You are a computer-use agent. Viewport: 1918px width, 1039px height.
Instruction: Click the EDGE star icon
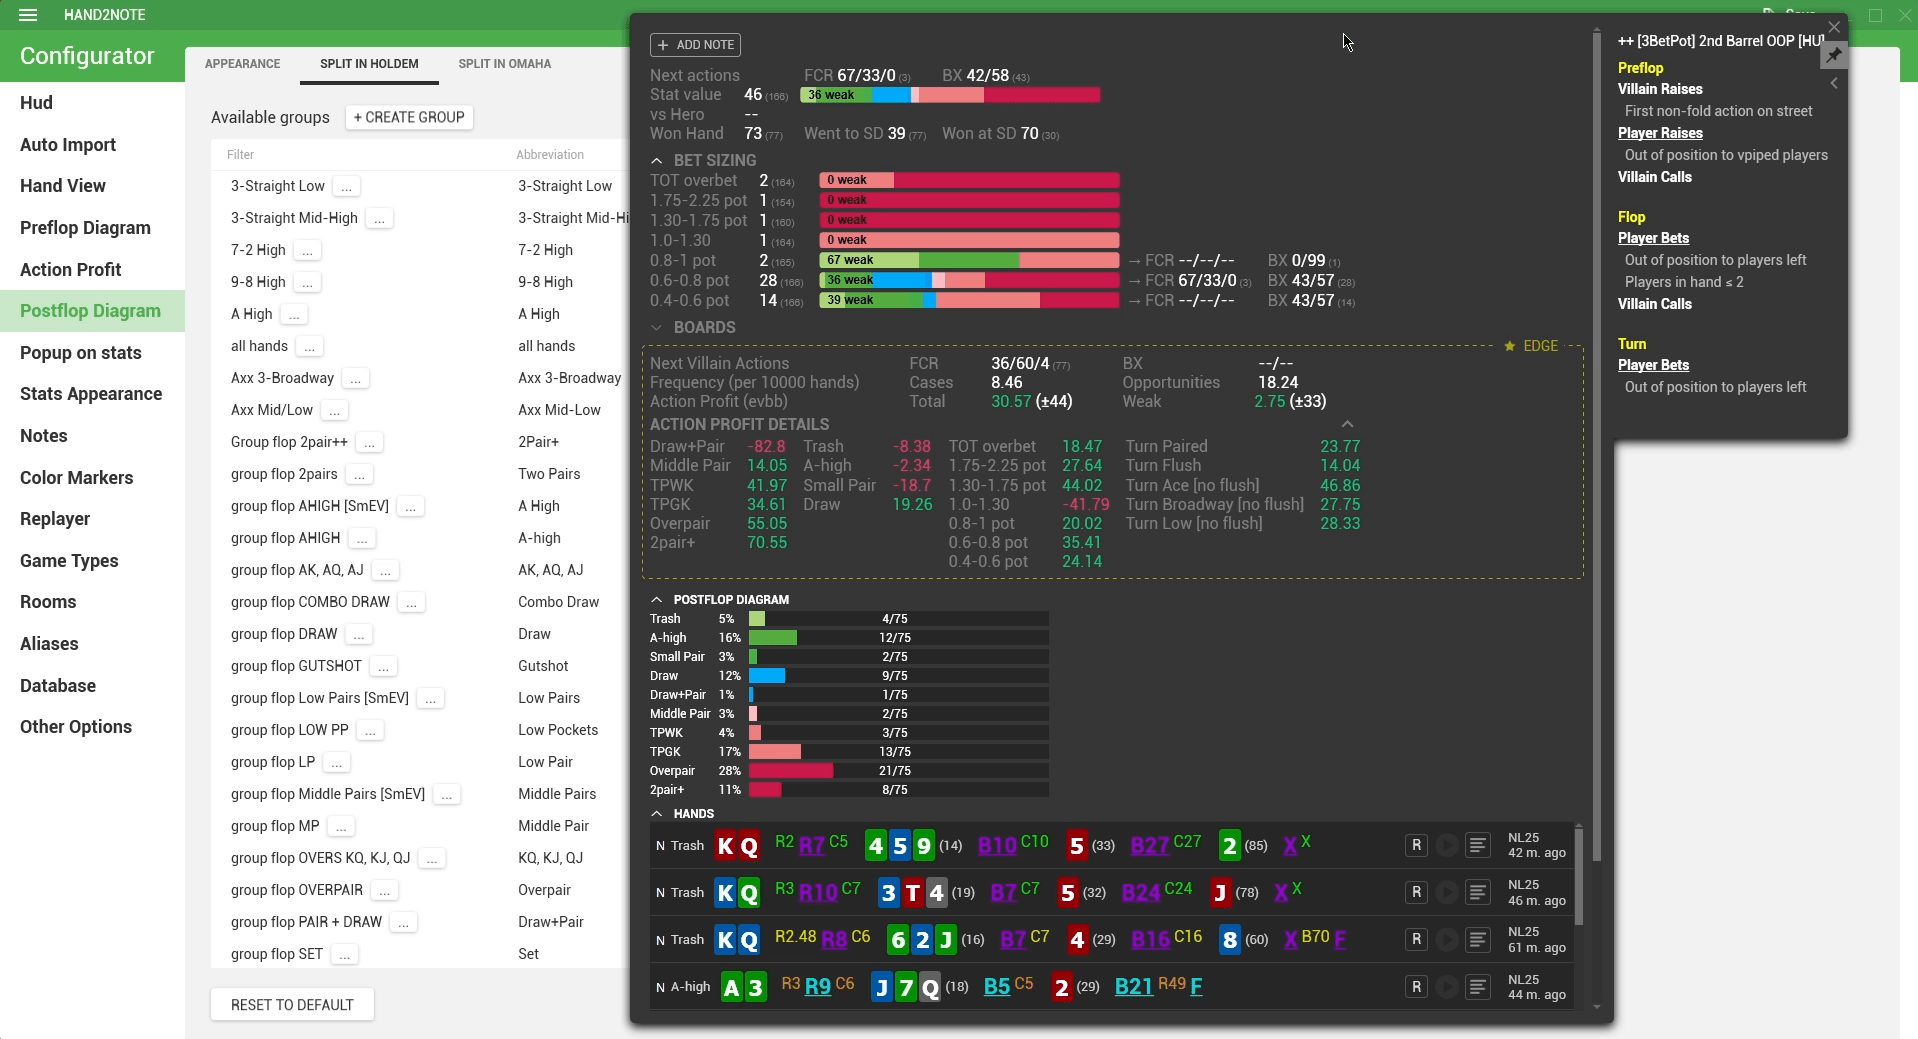pos(1509,346)
